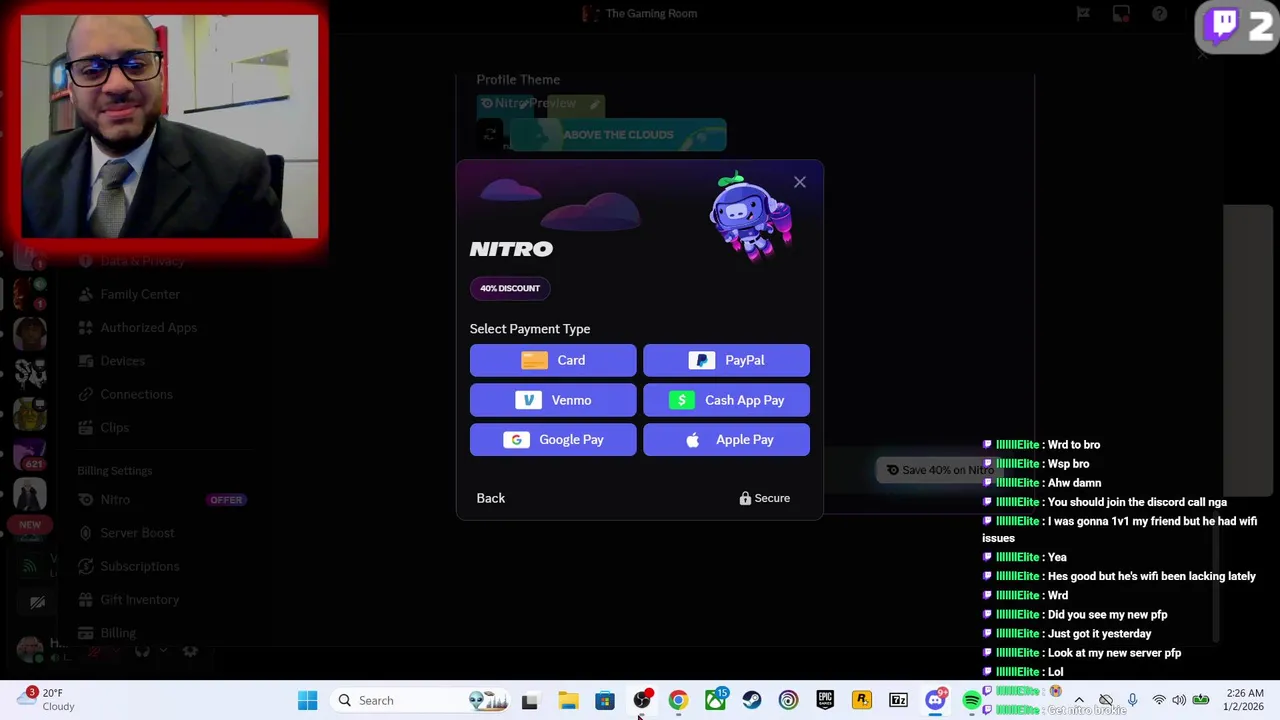Show hidden system tray icons
The height and width of the screenshot is (720, 1280).
click(x=1079, y=700)
